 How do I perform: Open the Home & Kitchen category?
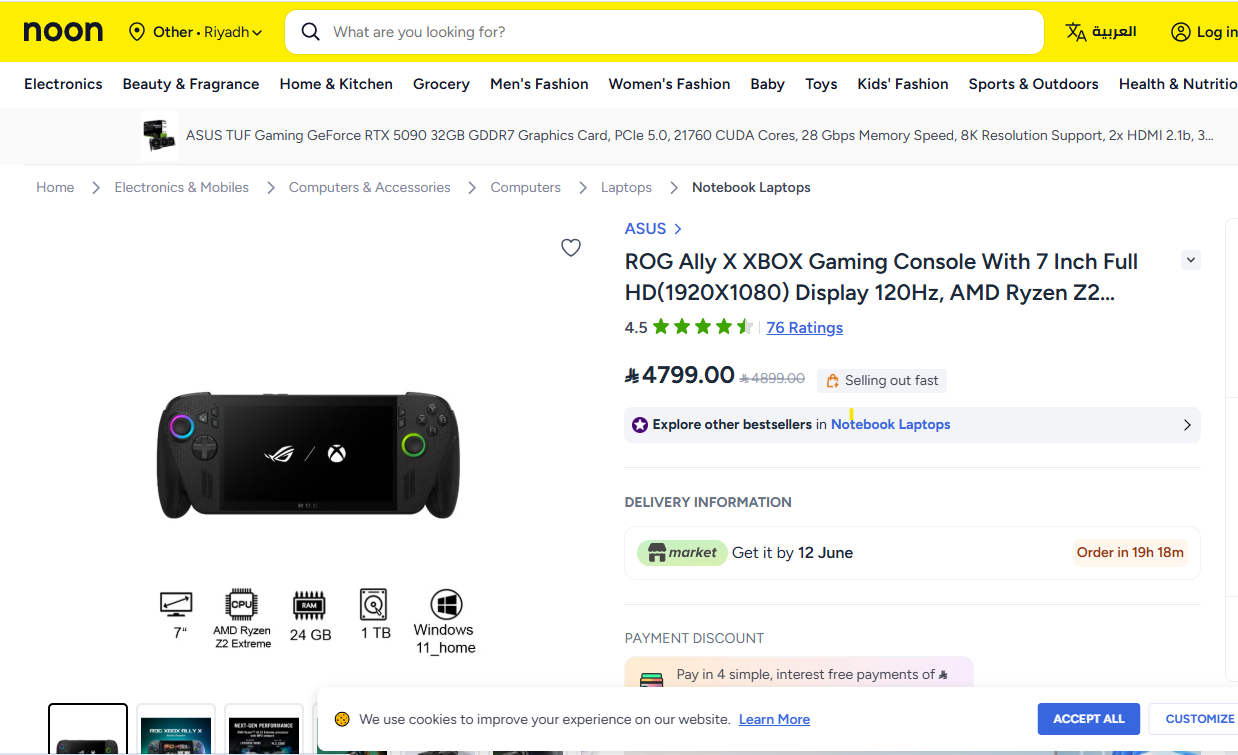(x=336, y=84)
